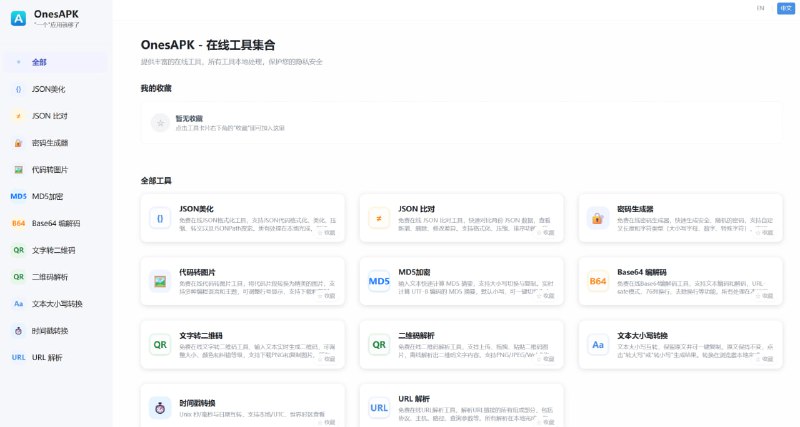Toggle 收藏 favorite on the MD5加密 card
The image size is (800, 427).
(x=545, y=296)
